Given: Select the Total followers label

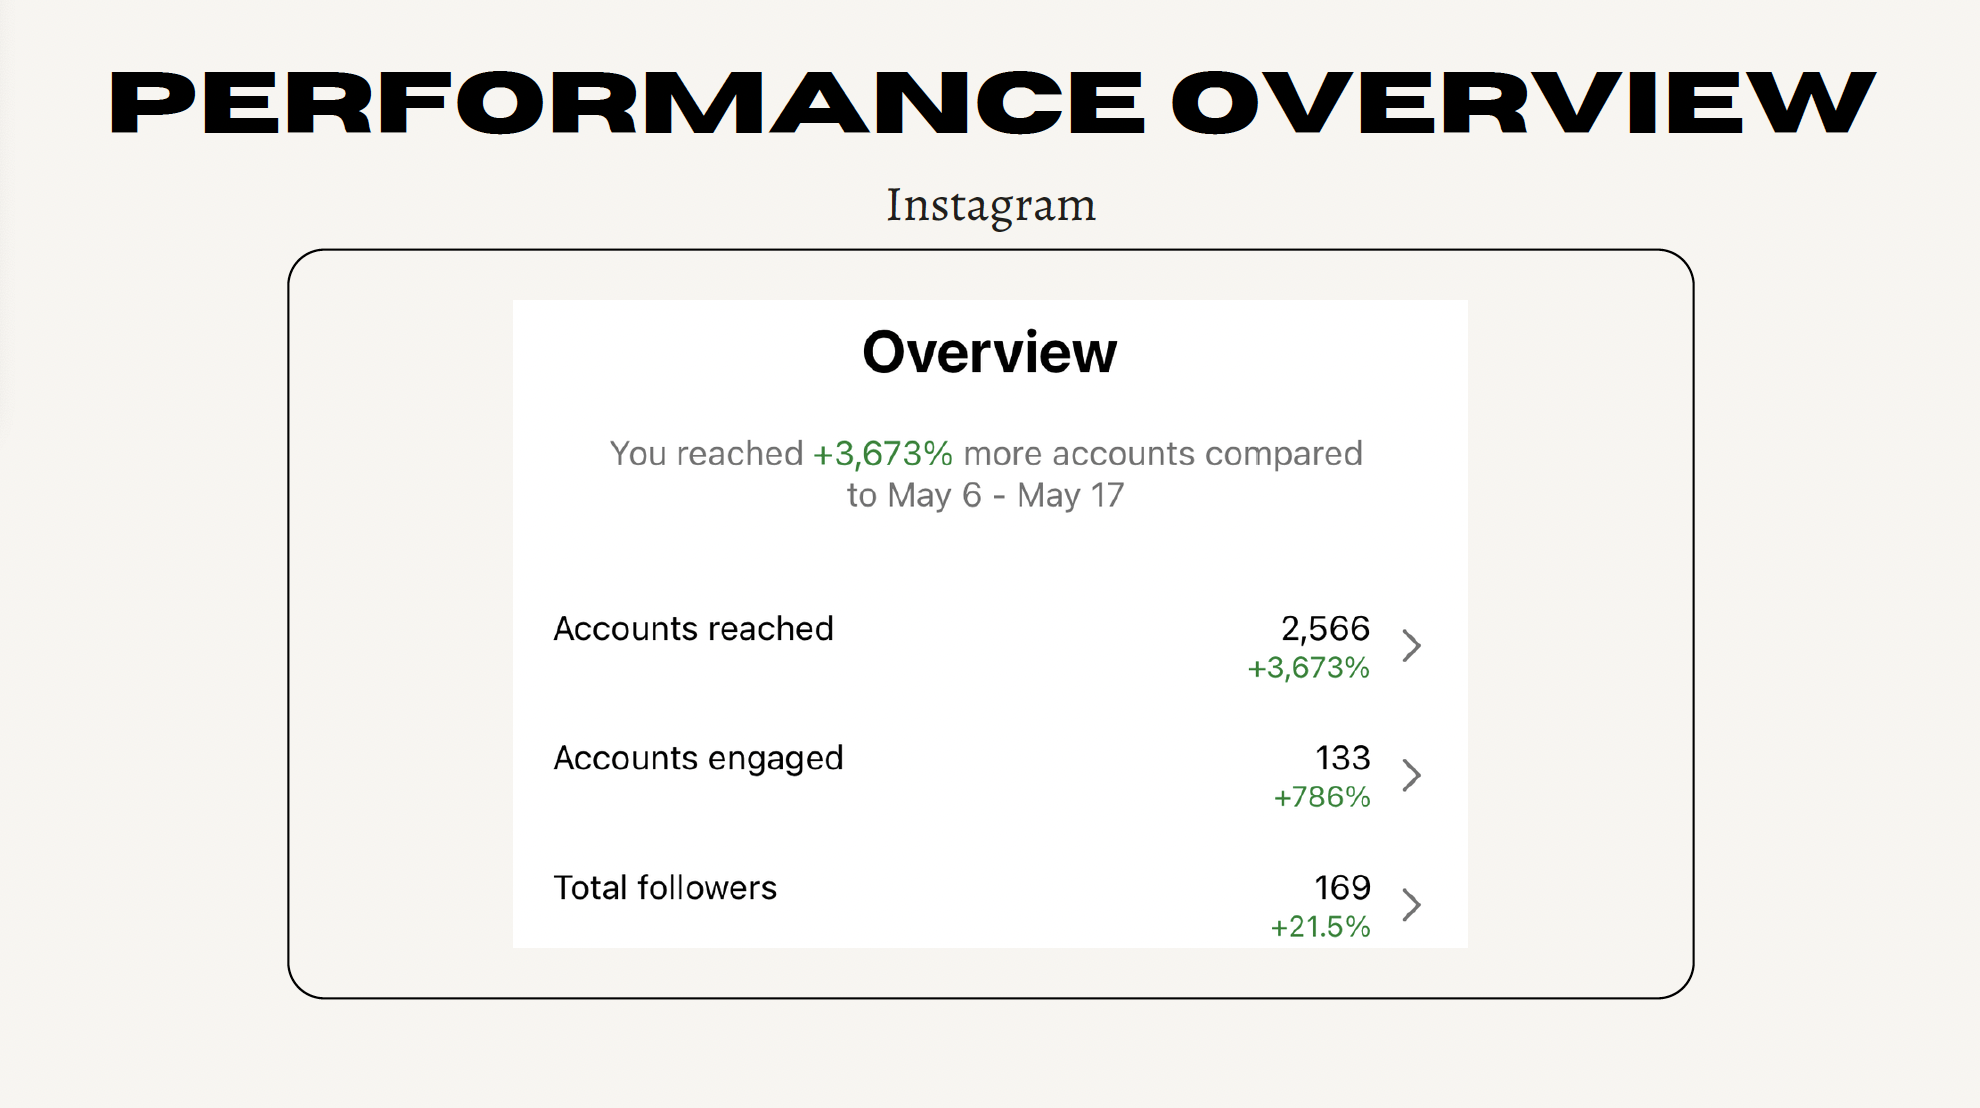Looking at the screenshot, I should (665, 888).
